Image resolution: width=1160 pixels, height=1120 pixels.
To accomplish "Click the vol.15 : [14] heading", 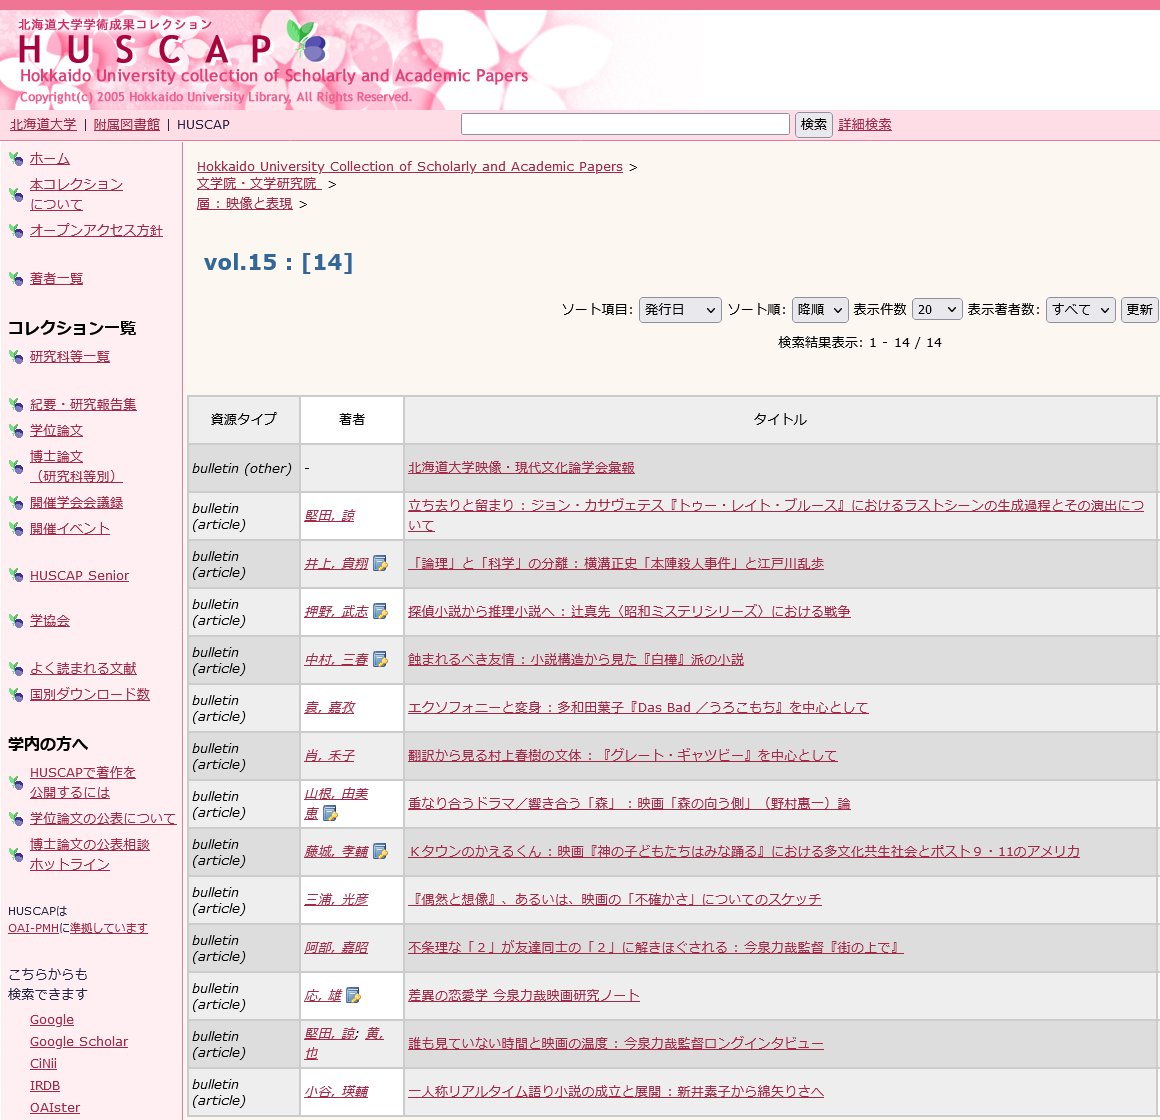I will click(x=278, y=262).
